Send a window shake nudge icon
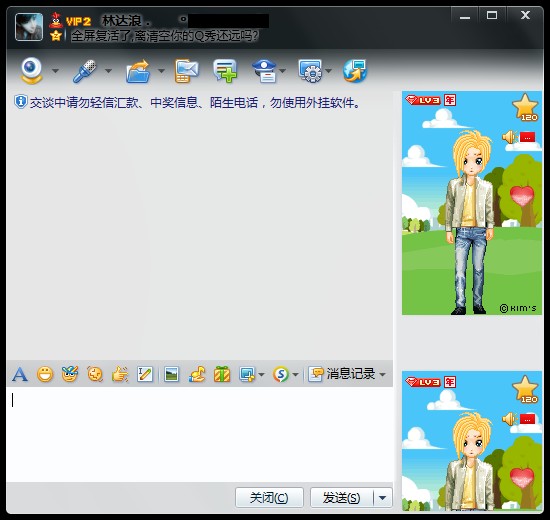Image resolution: width=550 pixels, height=520 pixels. pyautogui.click(x=95, y=374)
